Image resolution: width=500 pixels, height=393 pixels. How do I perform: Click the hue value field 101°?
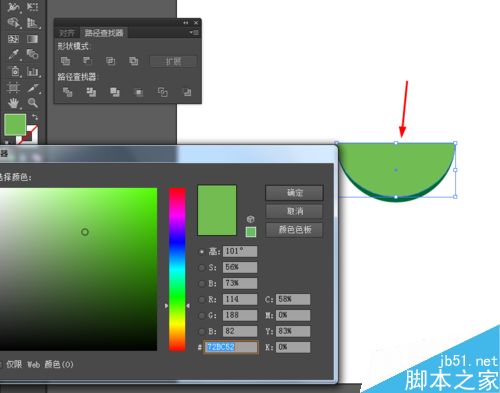pyautogui.click(x=240, y=251)
